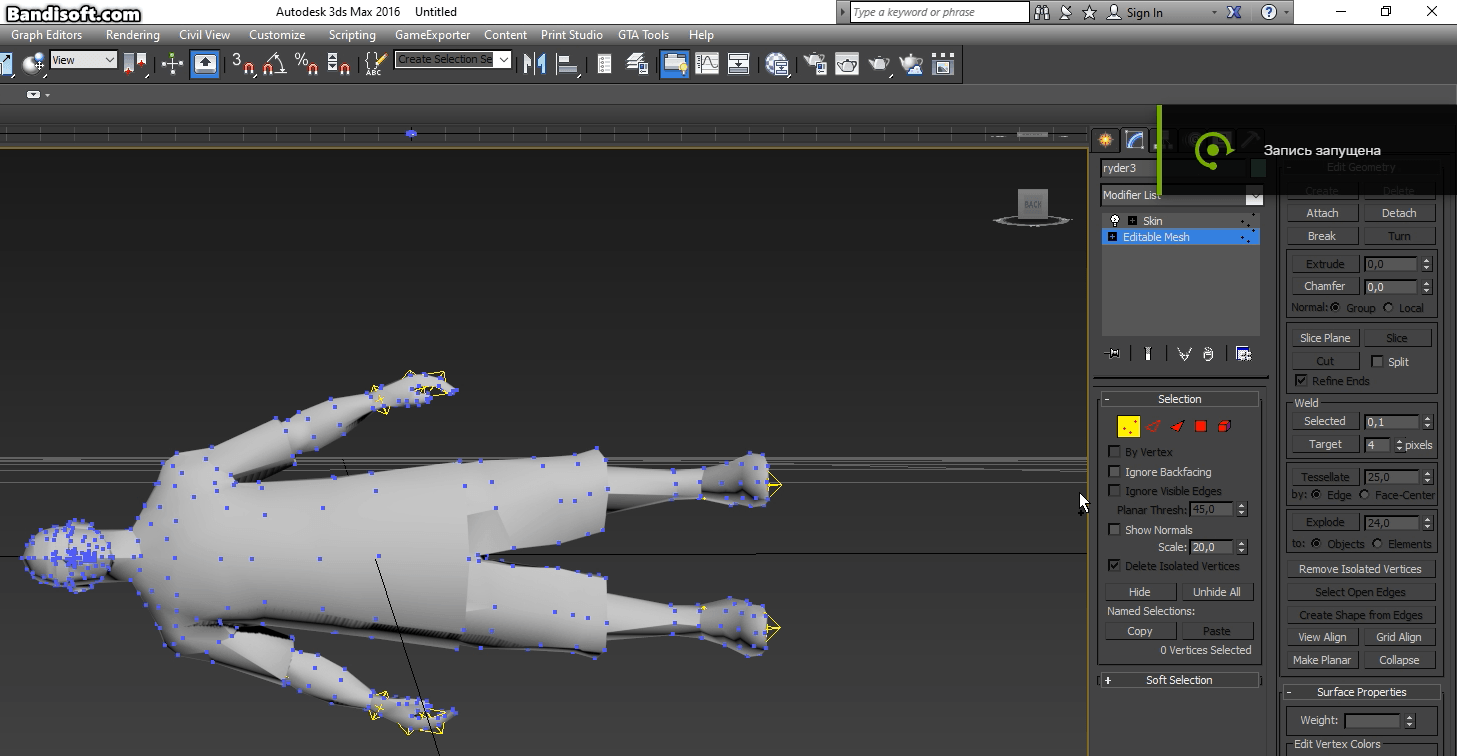The image size is (1457, 756).
Task: Open the Curve Editor icon
Action: [x=707, y=64]
